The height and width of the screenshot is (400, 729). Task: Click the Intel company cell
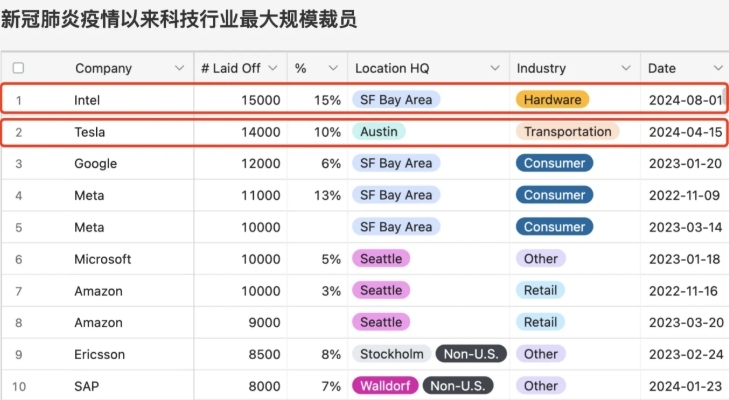tap(87, 100)
